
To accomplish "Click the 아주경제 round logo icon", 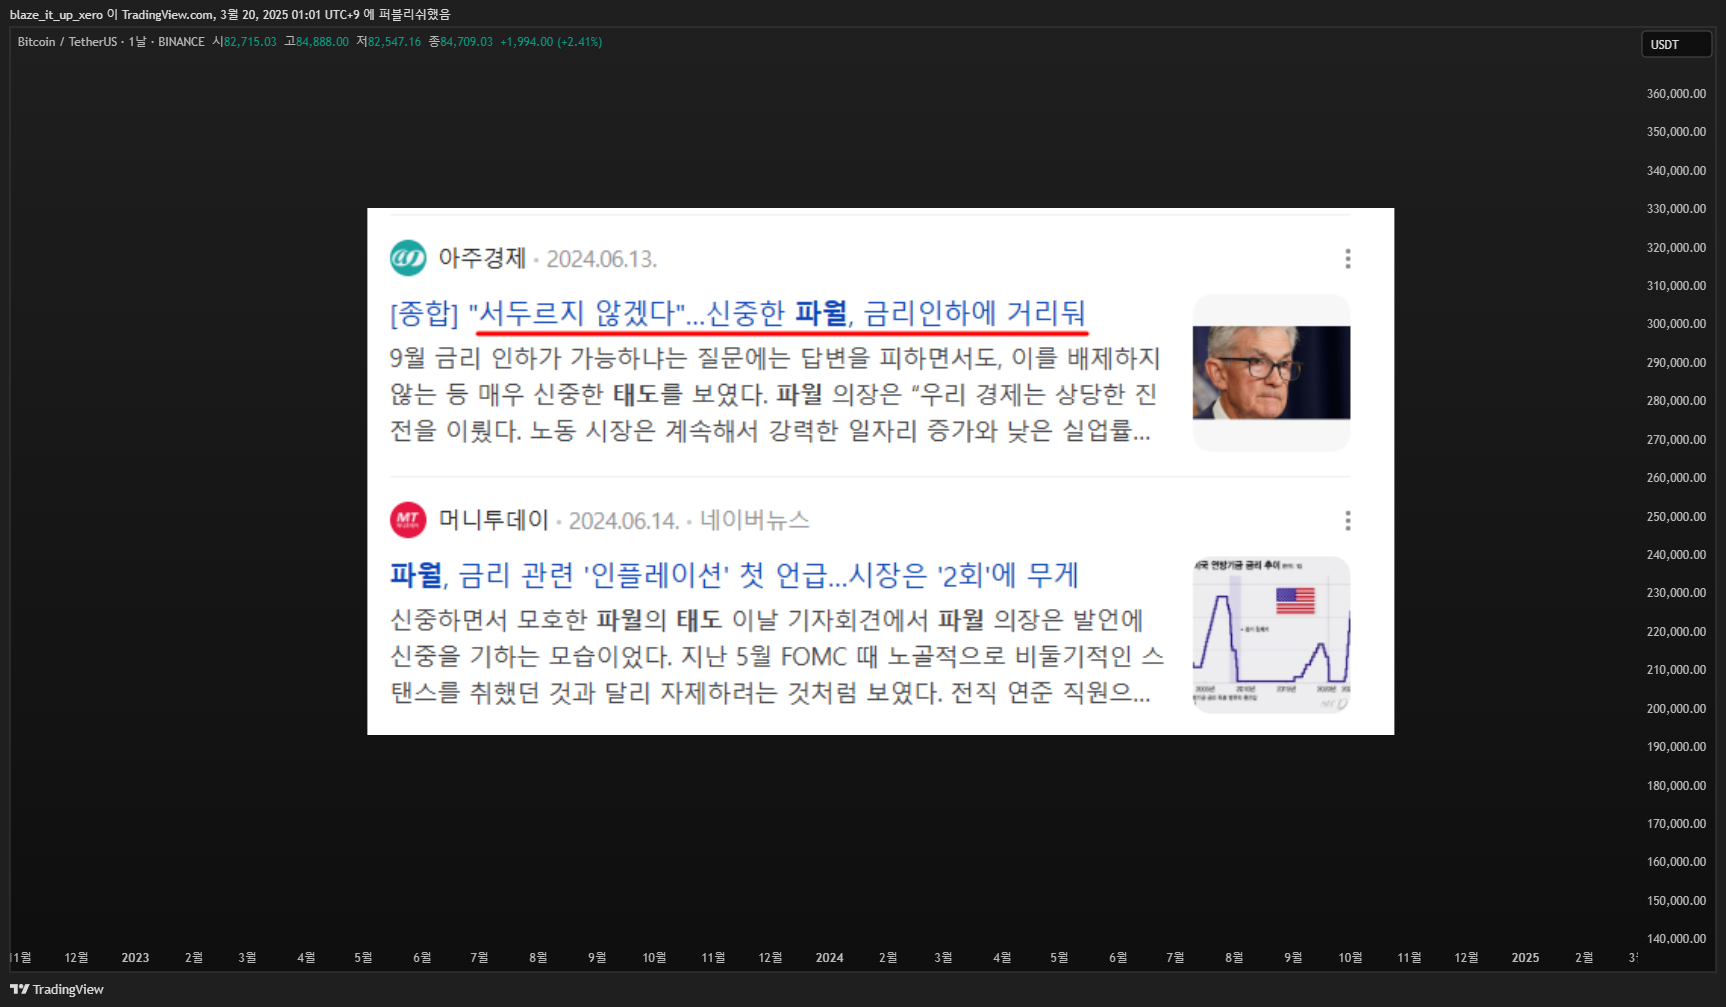I will click(408, 258).
